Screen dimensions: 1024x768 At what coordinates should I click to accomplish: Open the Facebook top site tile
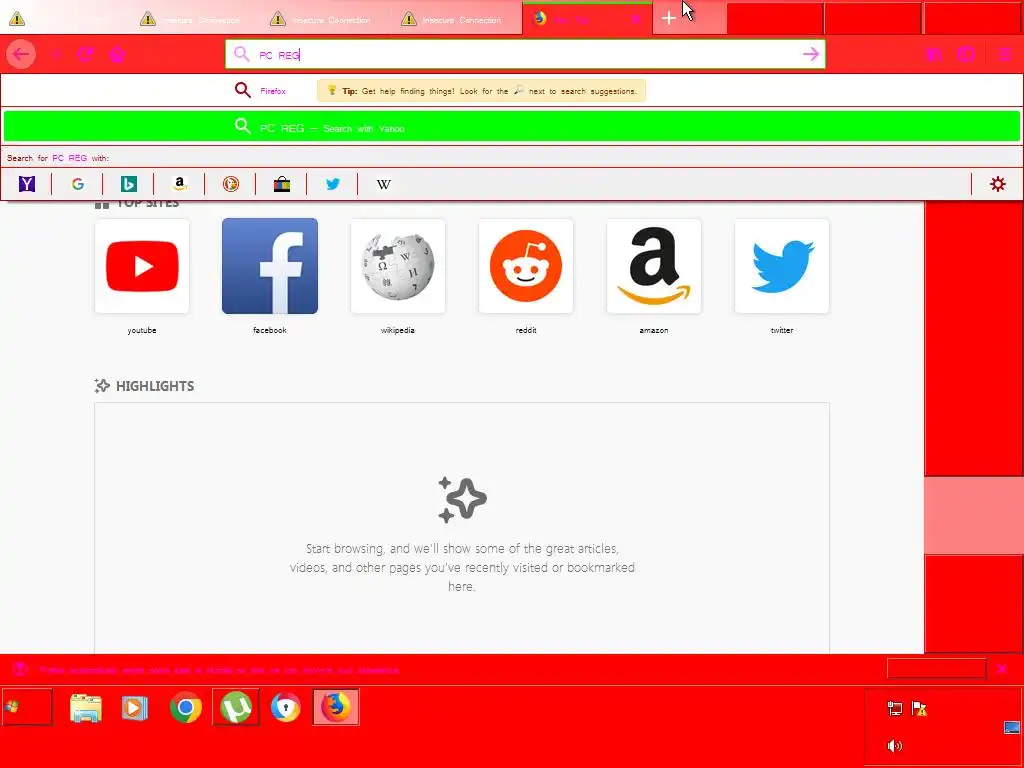pos(270,266)
